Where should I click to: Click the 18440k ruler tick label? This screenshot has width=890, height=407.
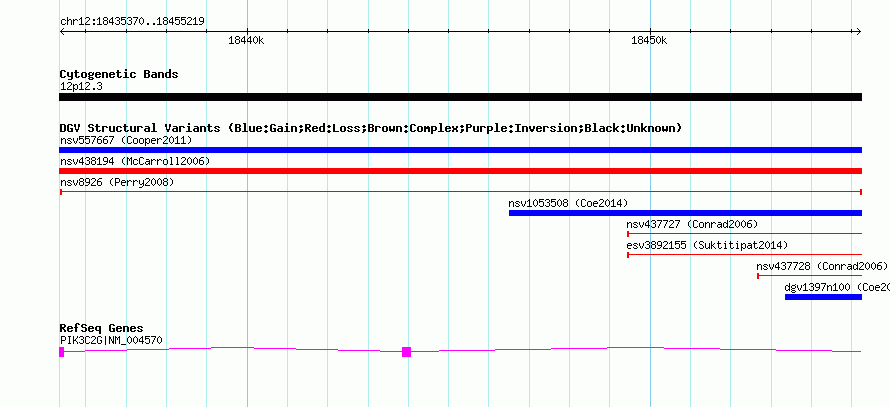[246, 41]
